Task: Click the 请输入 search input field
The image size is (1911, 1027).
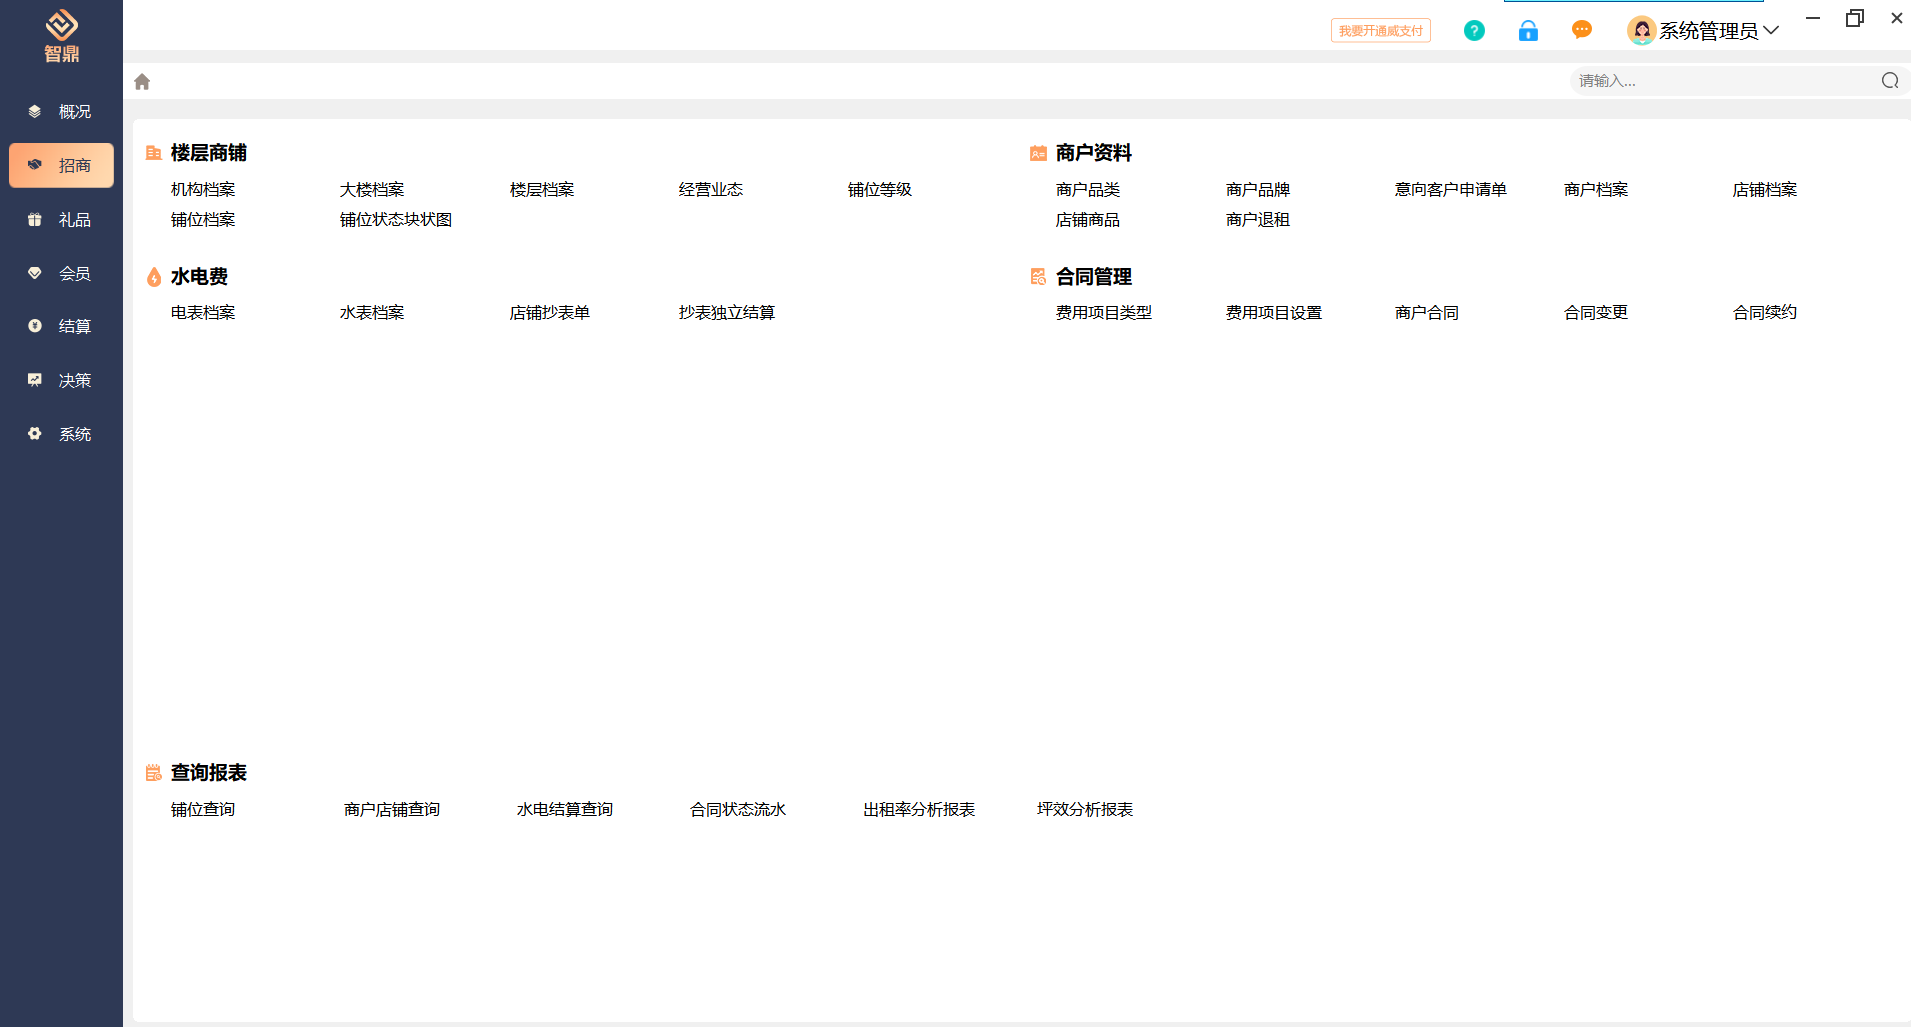Action: pos(1720,81)
